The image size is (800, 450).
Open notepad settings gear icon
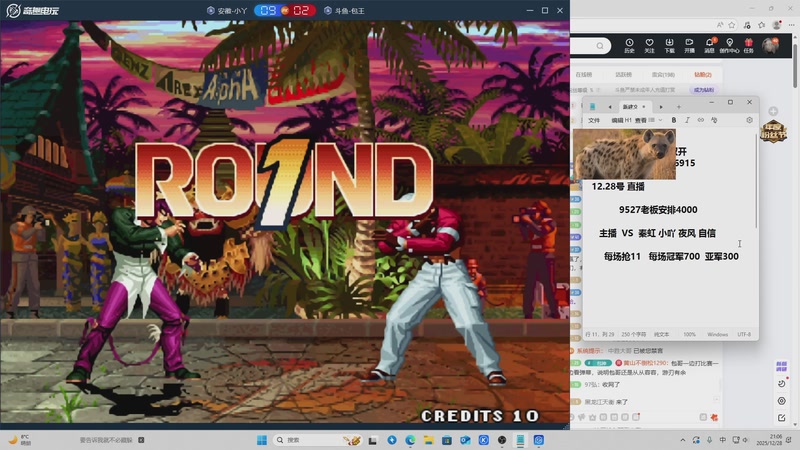[x=749, y=120]
